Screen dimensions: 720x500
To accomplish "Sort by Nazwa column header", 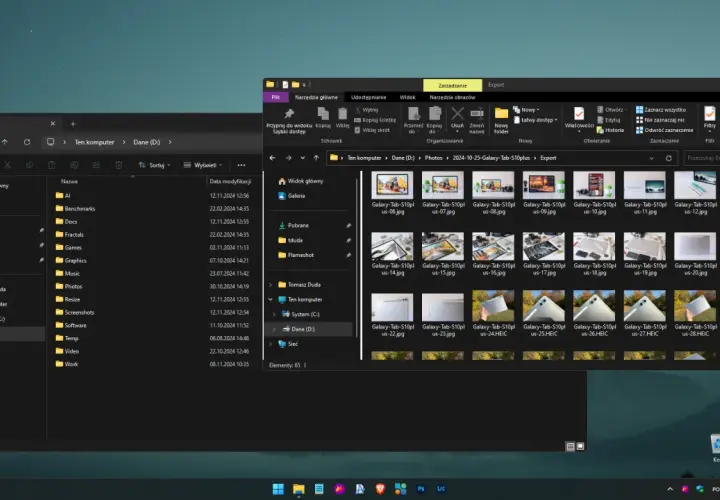I will click(69, 181).
